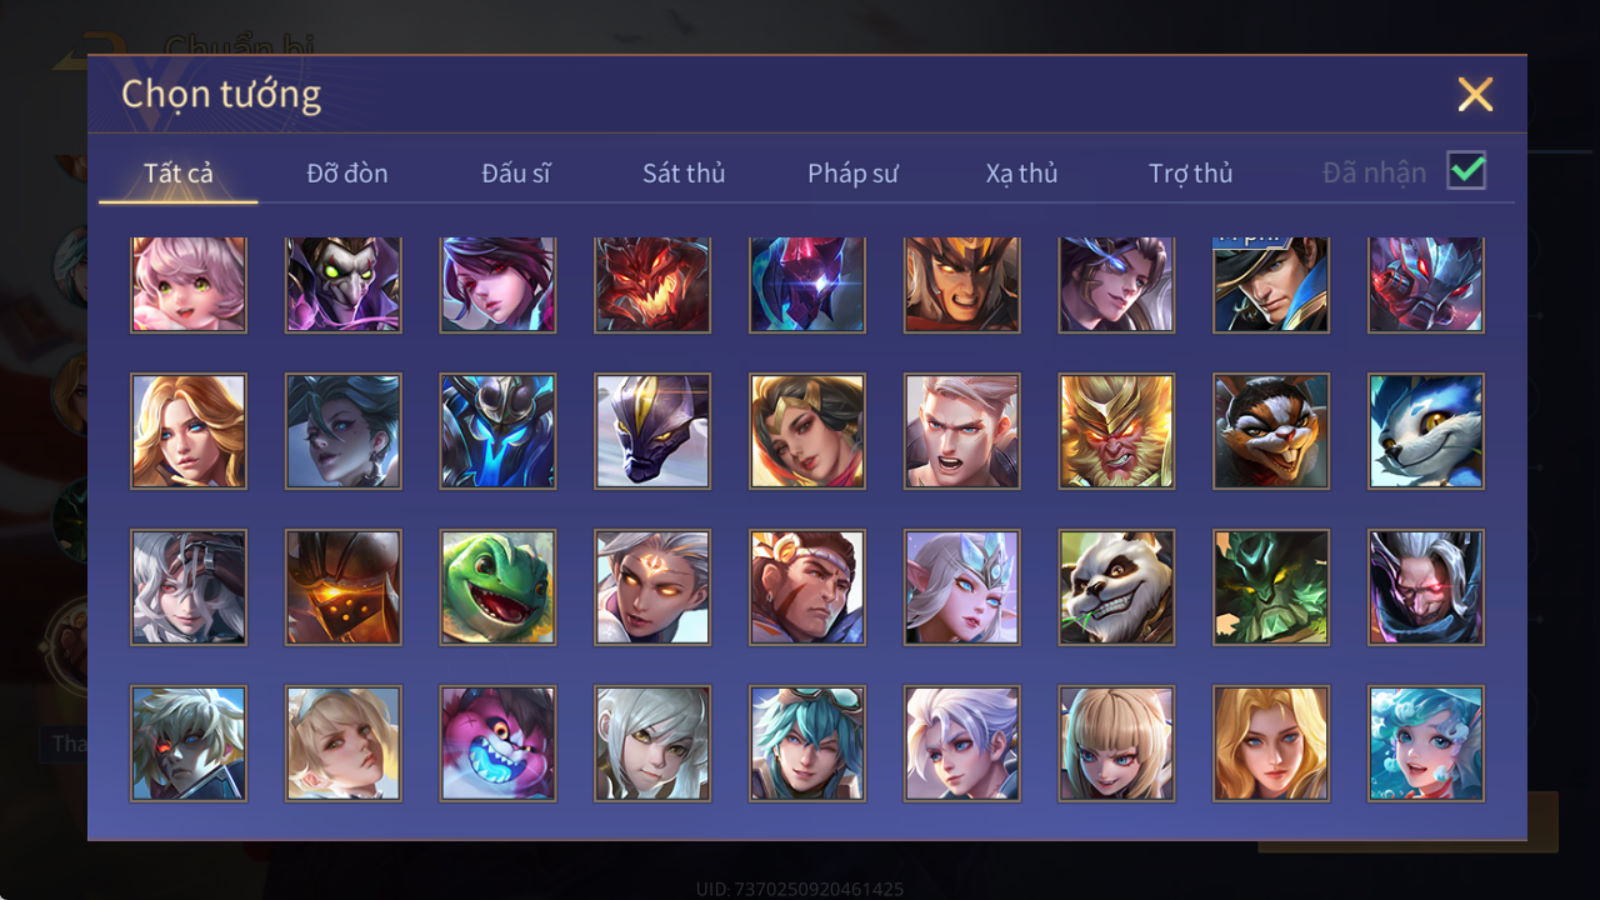Select the raccoon hero portrait
The image size is (1600, 900).
(x=1271, y=431)
